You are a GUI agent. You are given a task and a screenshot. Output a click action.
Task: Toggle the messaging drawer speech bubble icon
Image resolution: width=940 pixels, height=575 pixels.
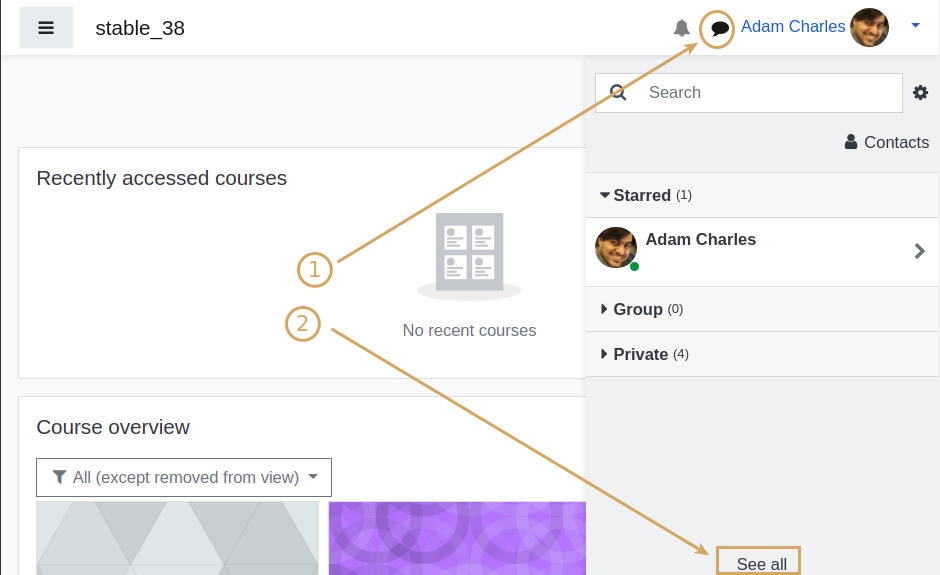(x=719, y=28)
